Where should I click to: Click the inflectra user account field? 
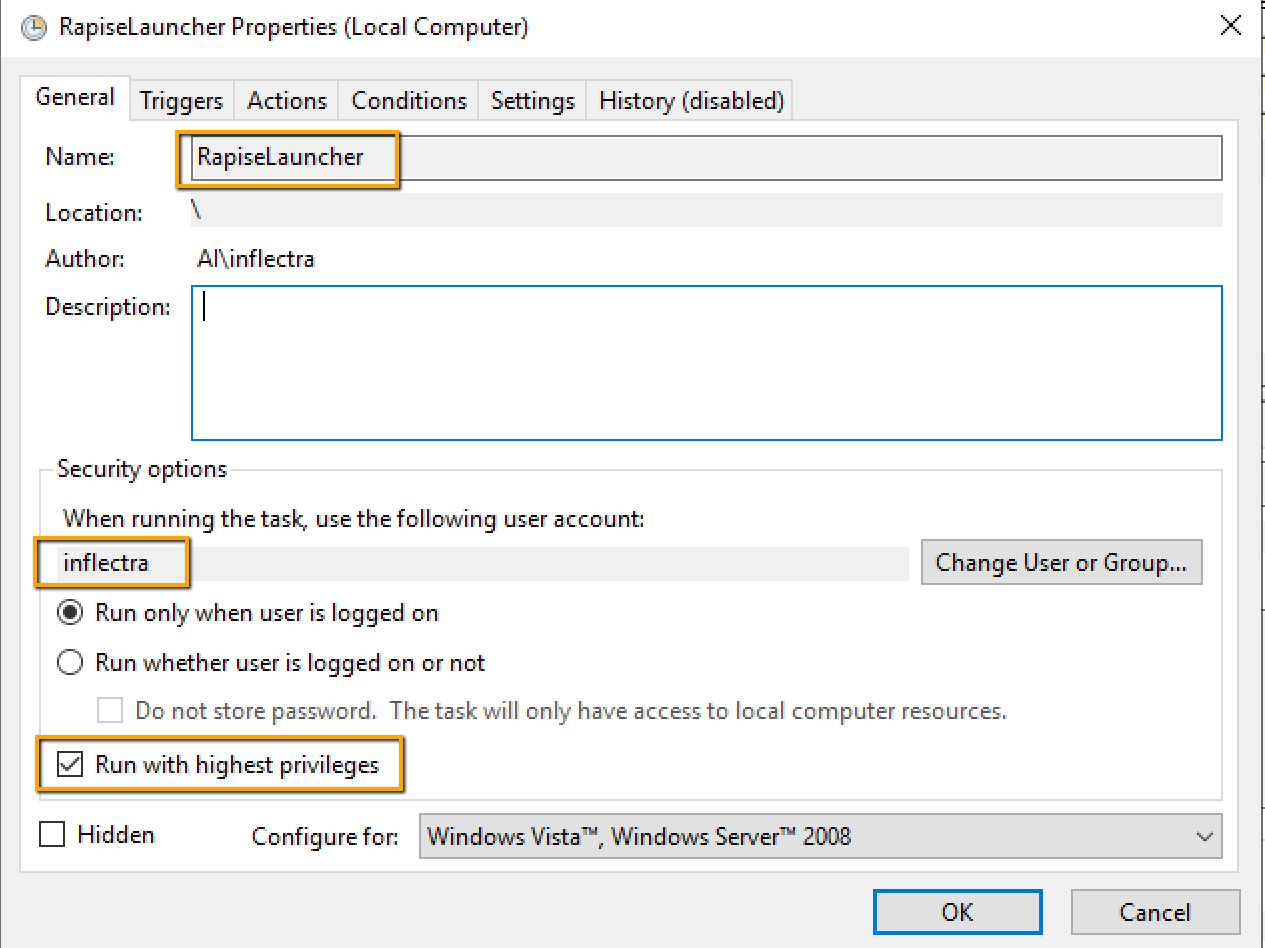click(x=480, y=563)
